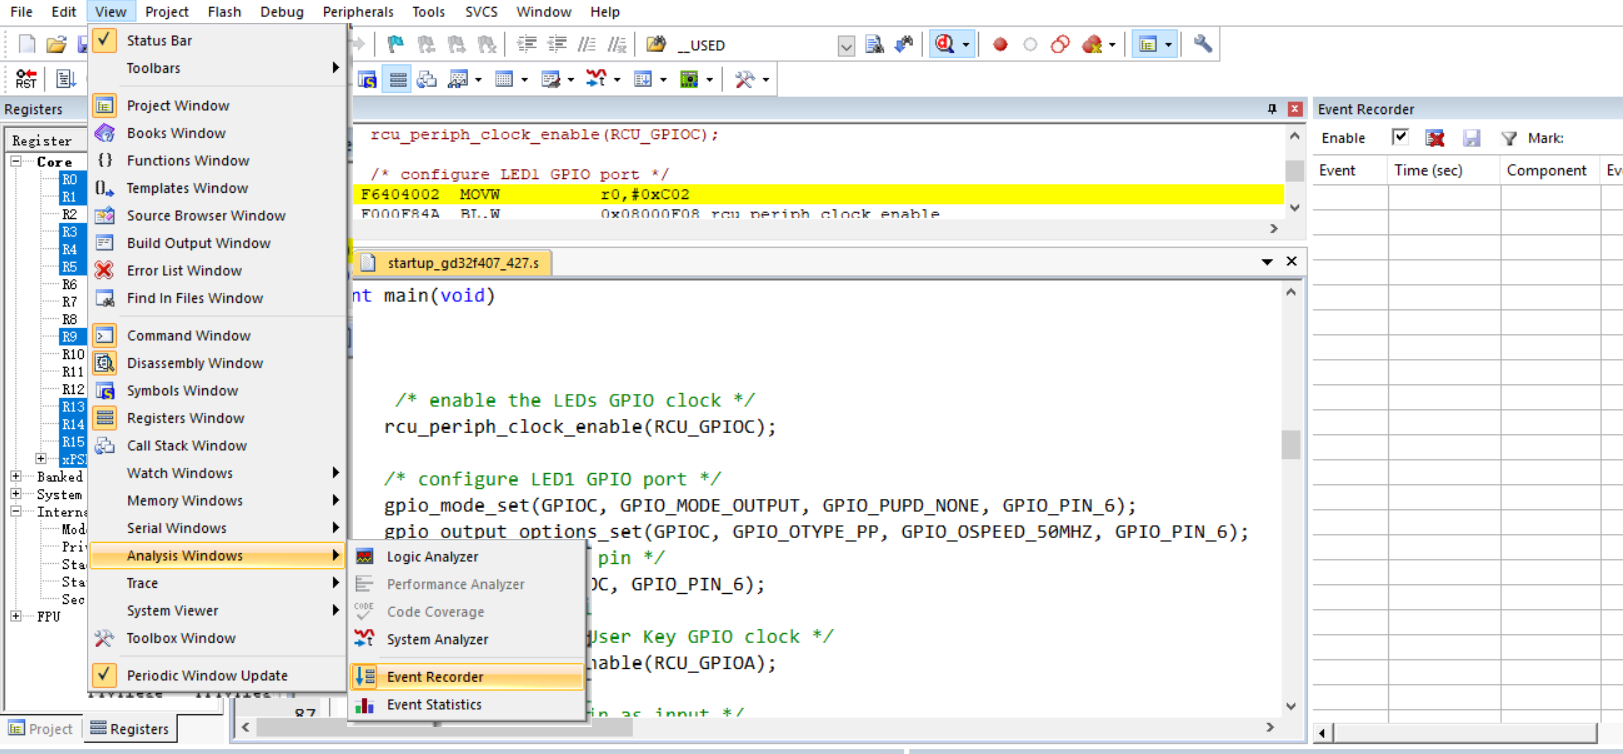The width and height of the screenshot is (1623, 754).
Task: Open the Watch Windows submenu
Action: click(x=217, y=473)
